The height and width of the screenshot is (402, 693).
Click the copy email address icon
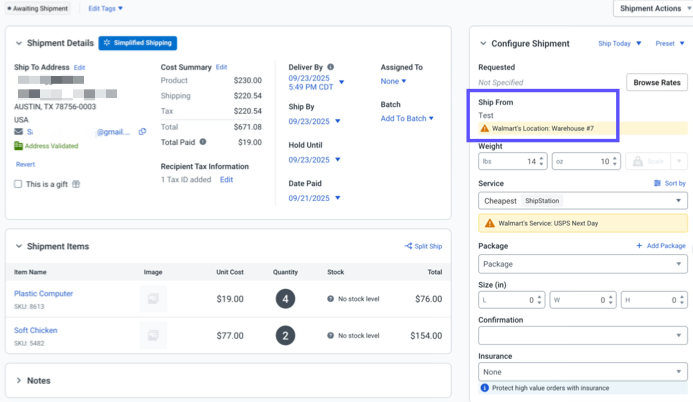142,132
